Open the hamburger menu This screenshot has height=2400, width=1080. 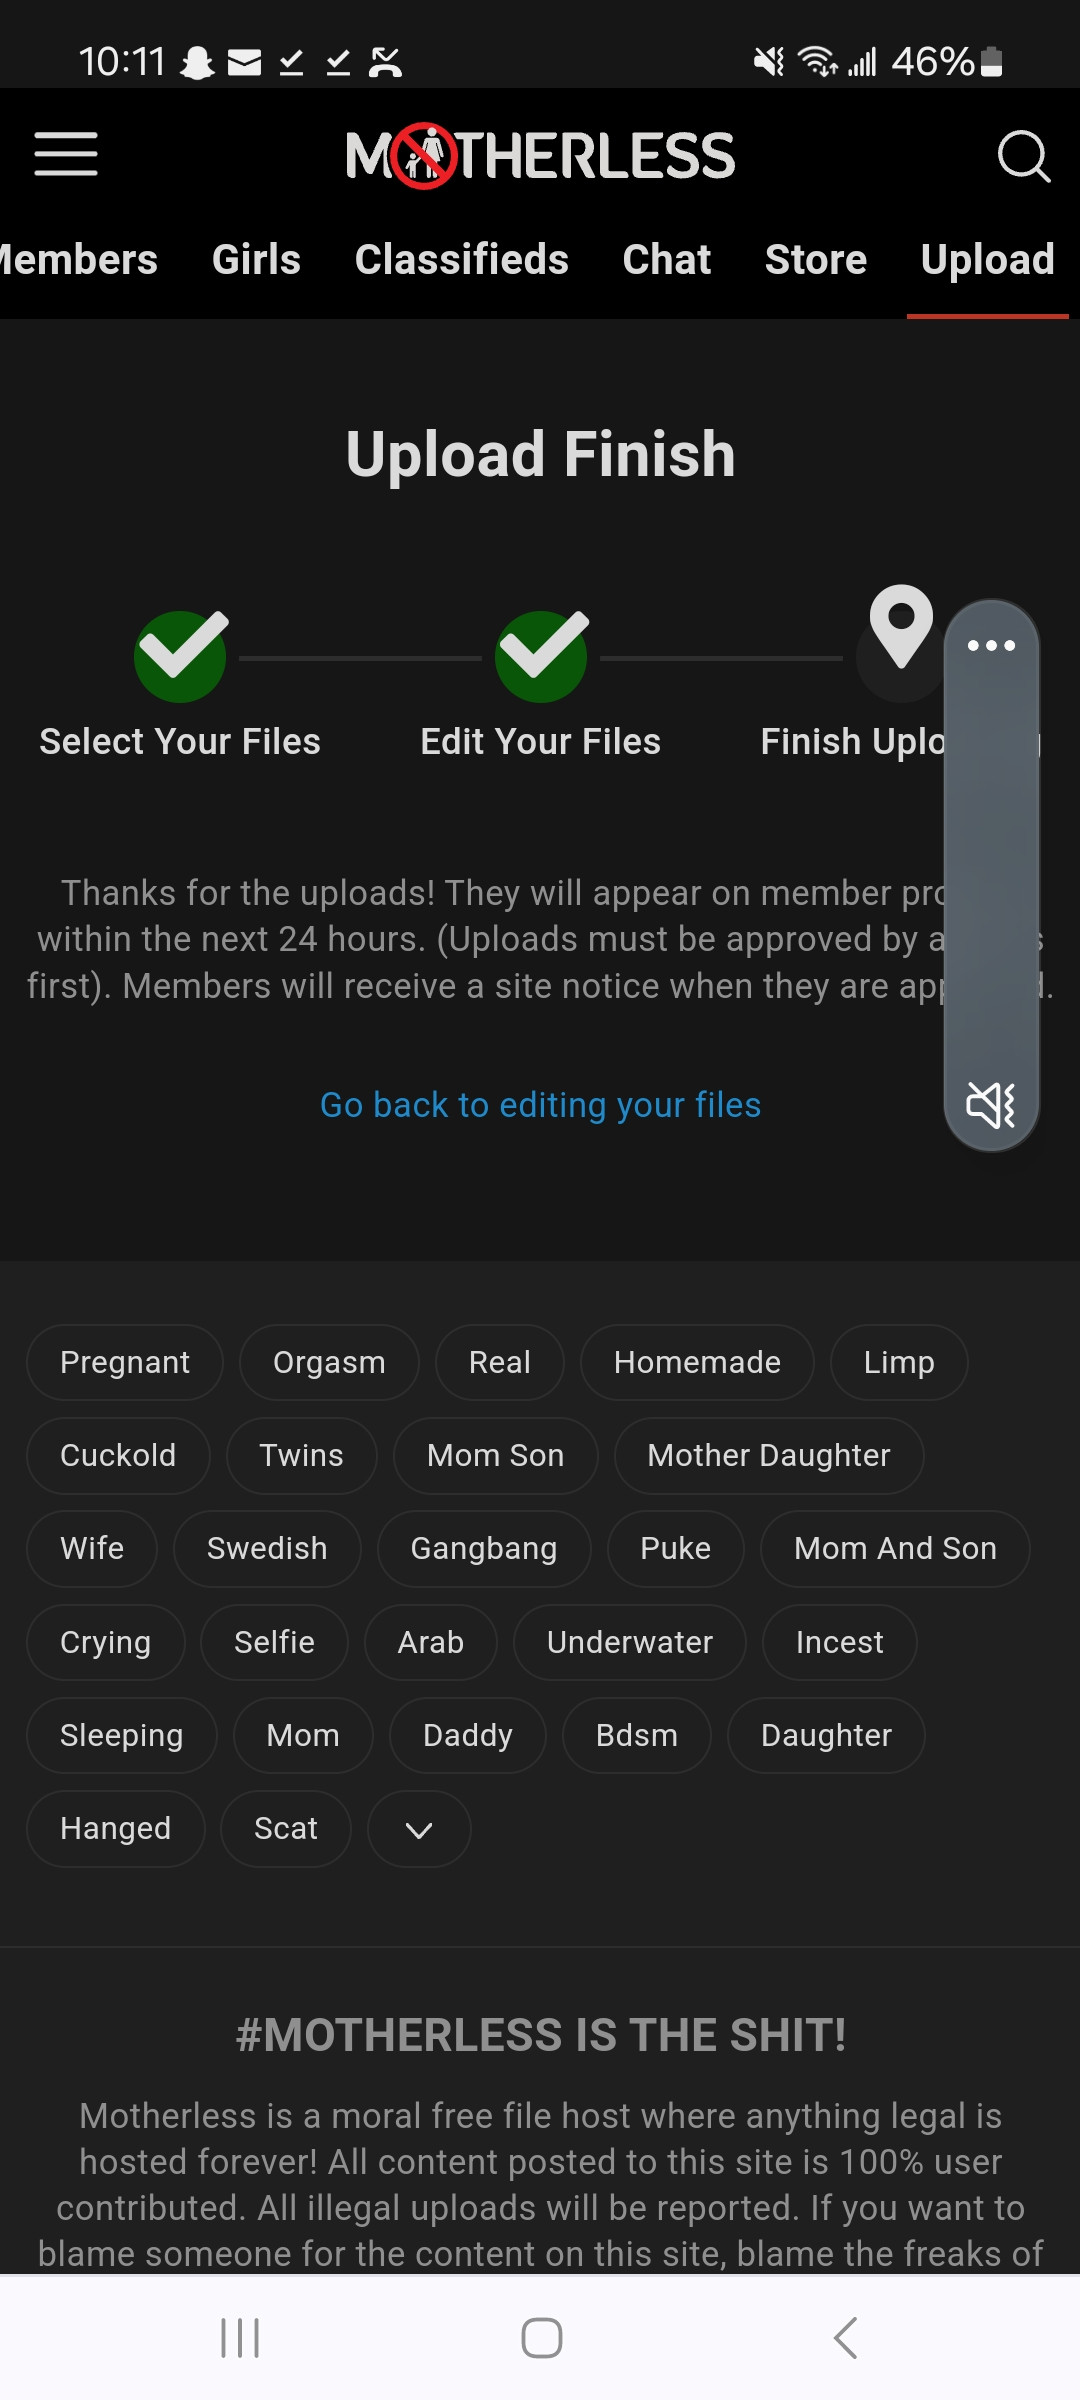click(x=66, y=155)
